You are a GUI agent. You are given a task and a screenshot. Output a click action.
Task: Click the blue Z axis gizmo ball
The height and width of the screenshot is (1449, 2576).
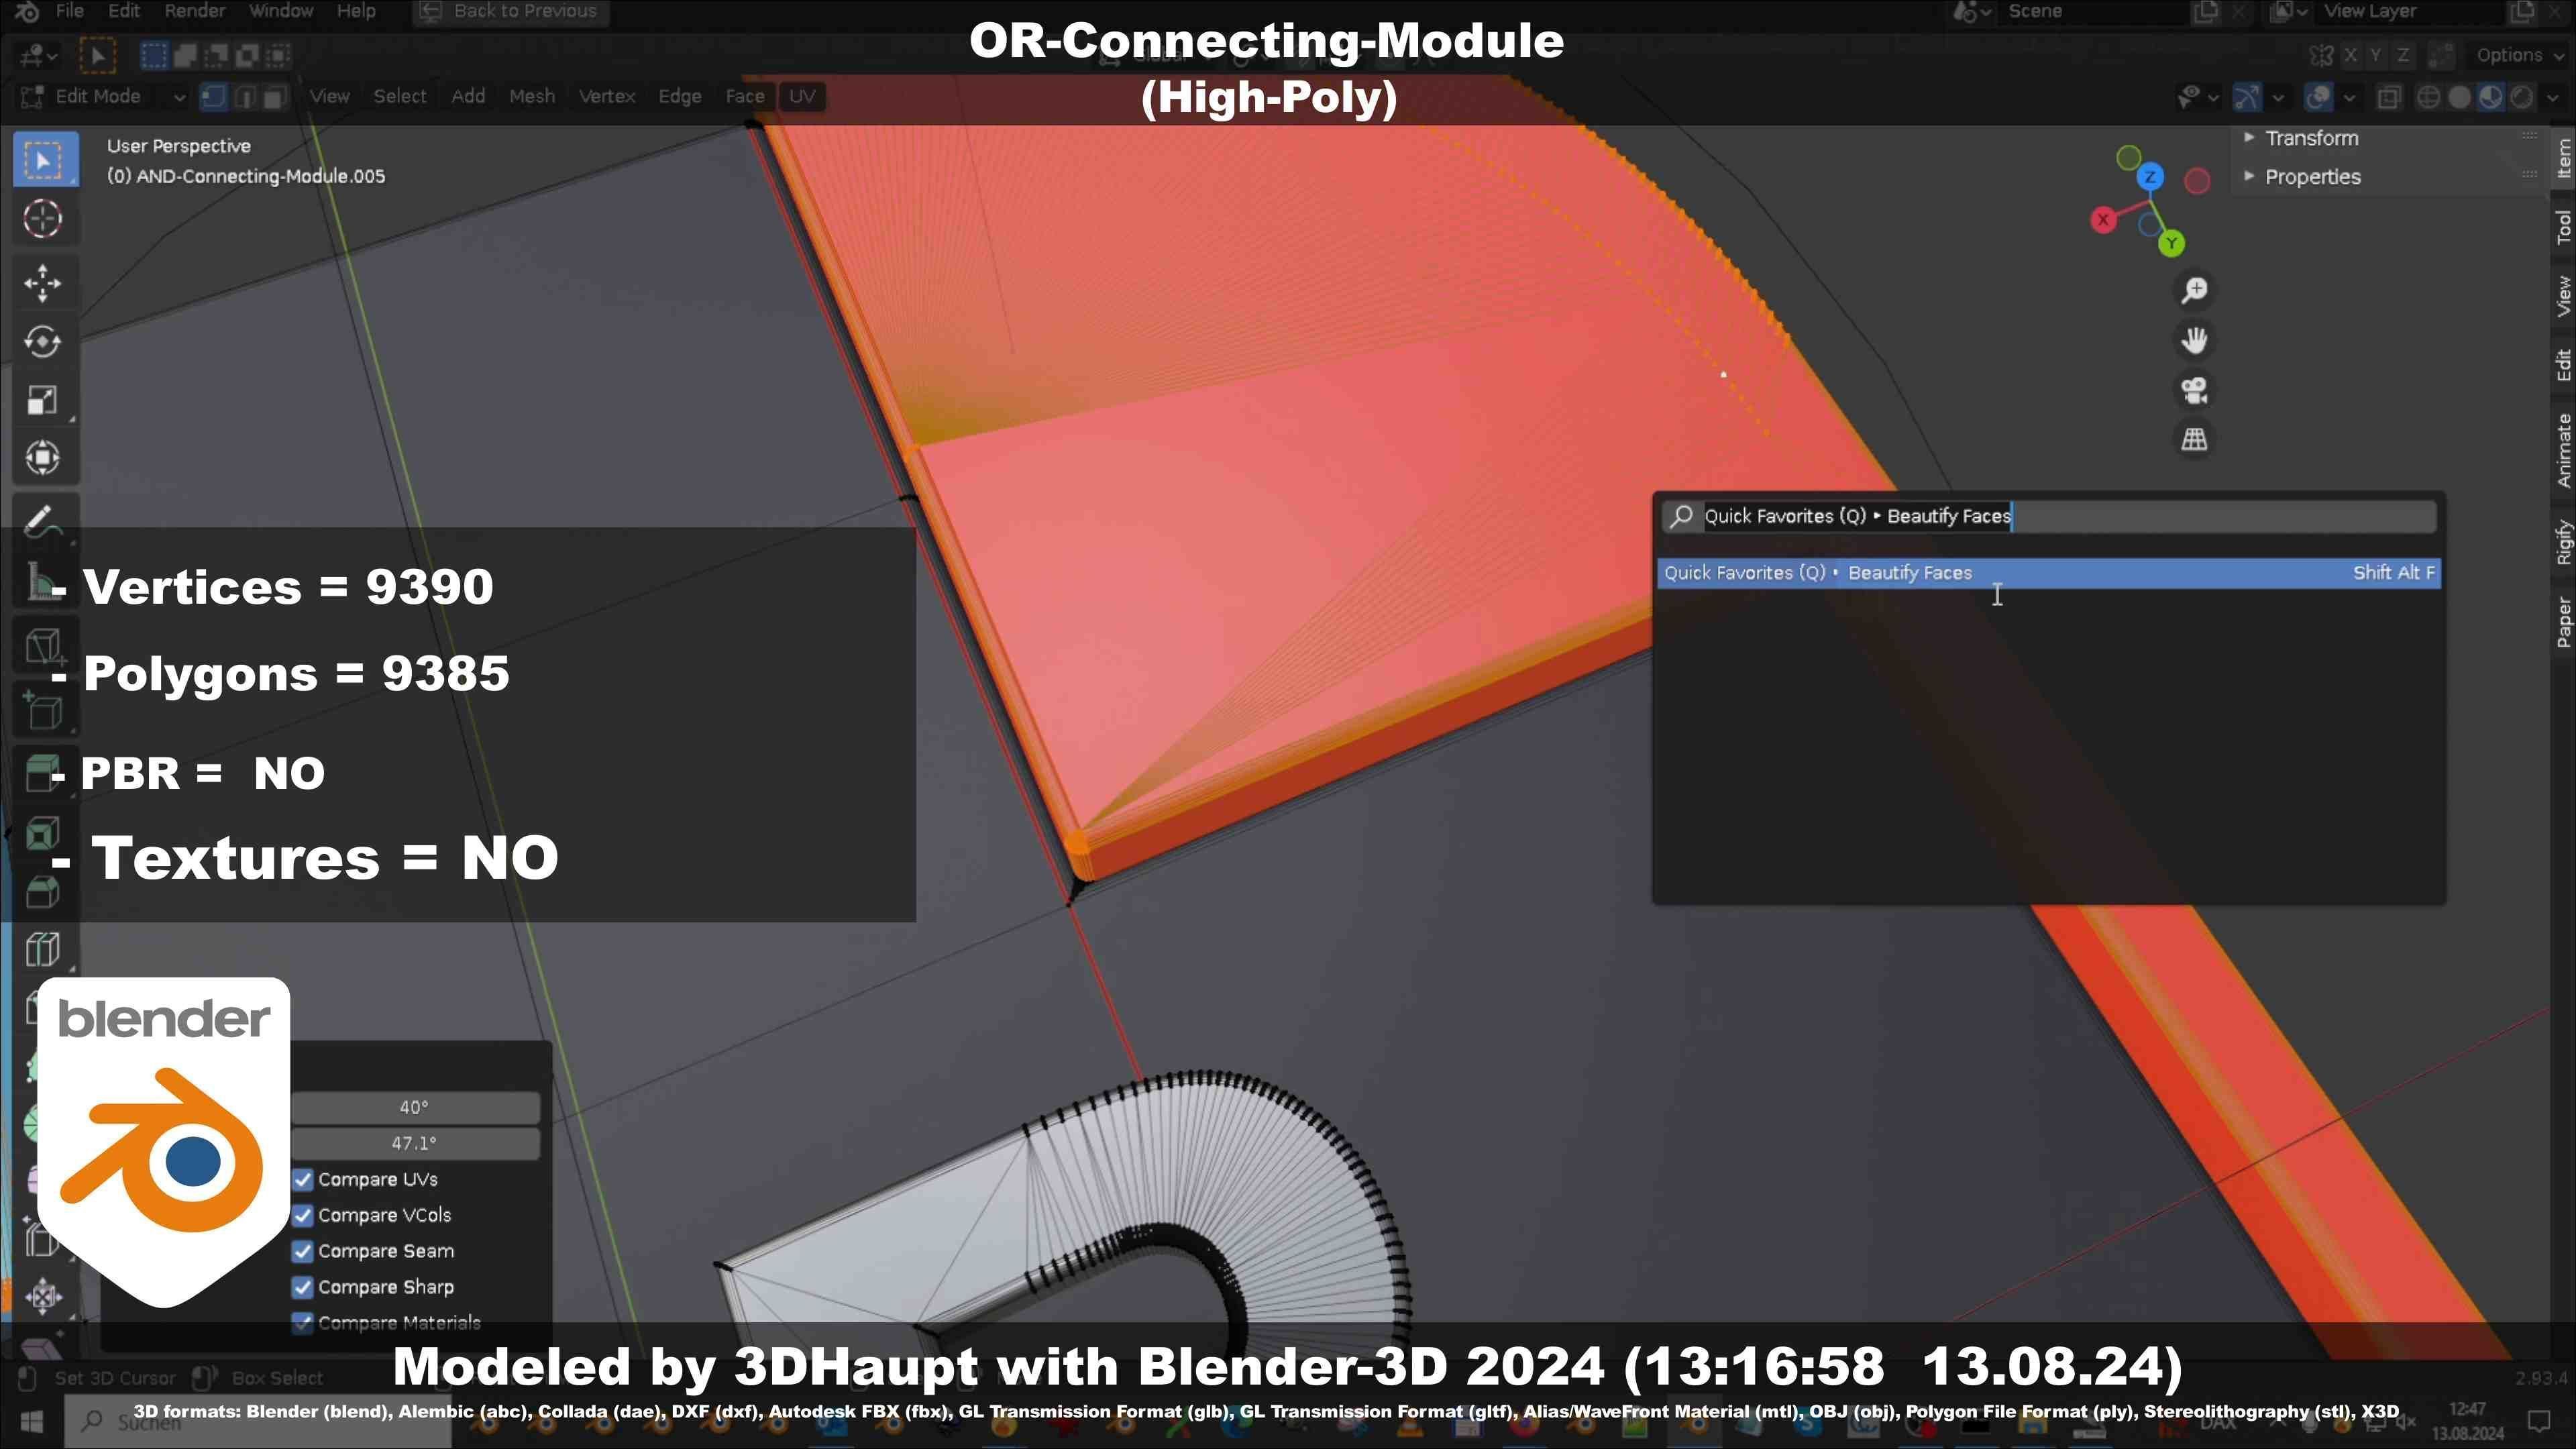pos(2150,177)
